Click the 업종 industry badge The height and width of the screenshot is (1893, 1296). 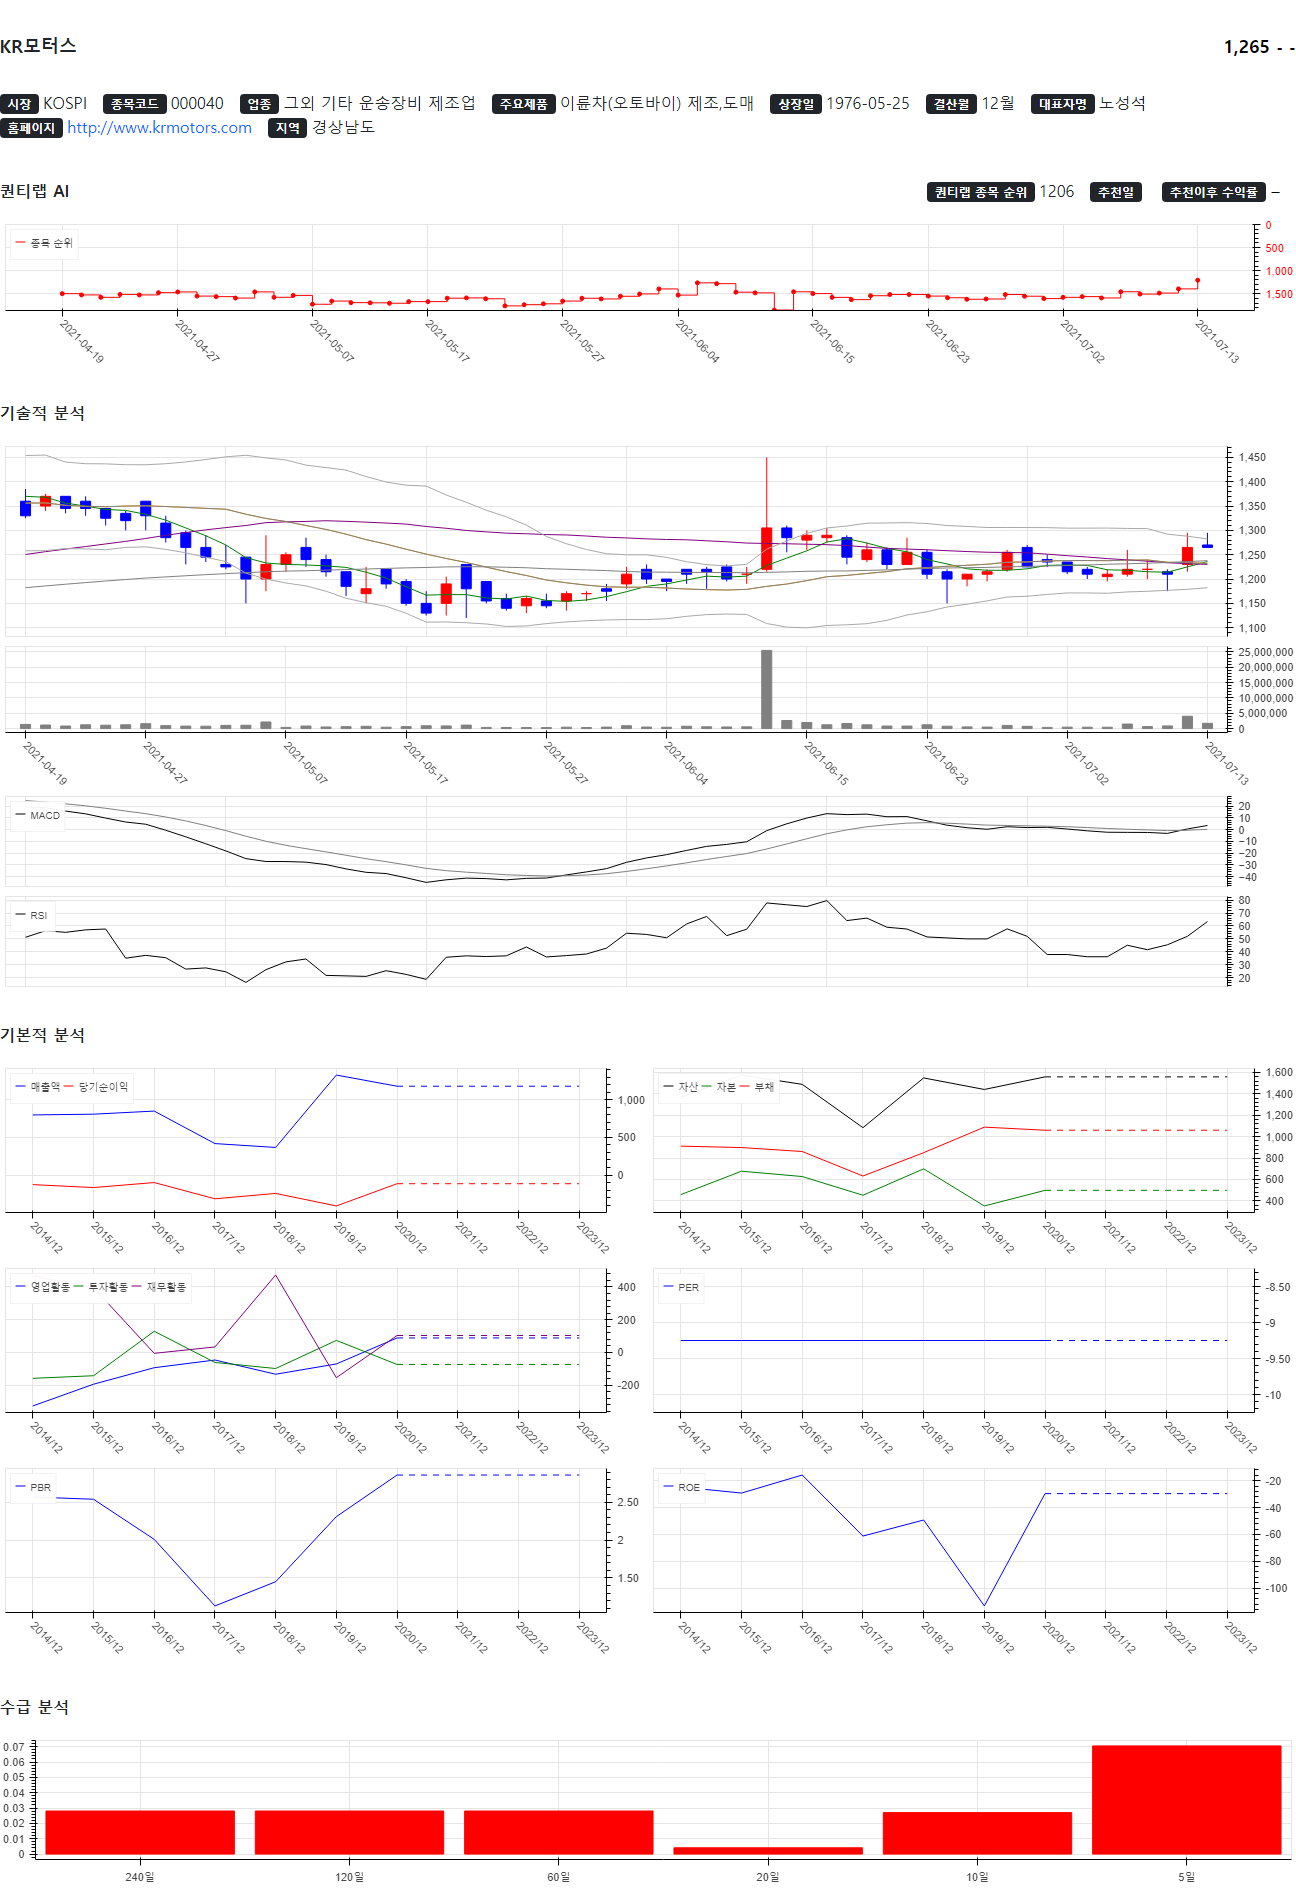pyautogui.click(x=259, y=104)
